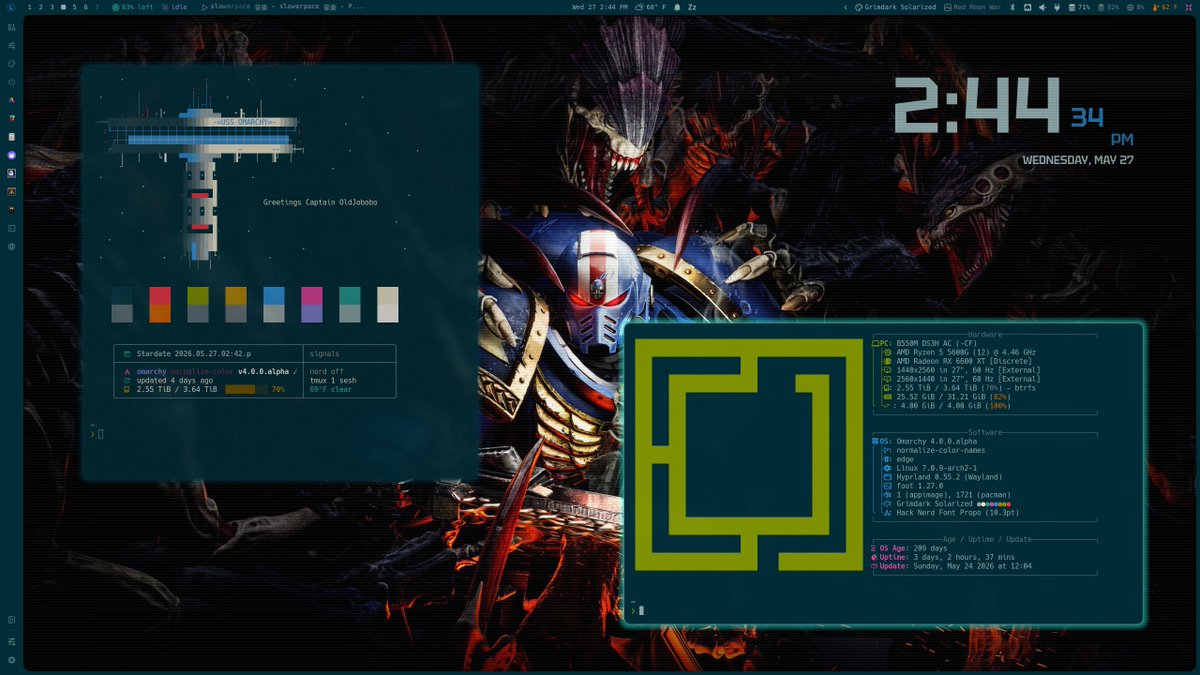Click the left terminal prompt cursor
The height and width of the screenshot is (675, 1200).
101,433
